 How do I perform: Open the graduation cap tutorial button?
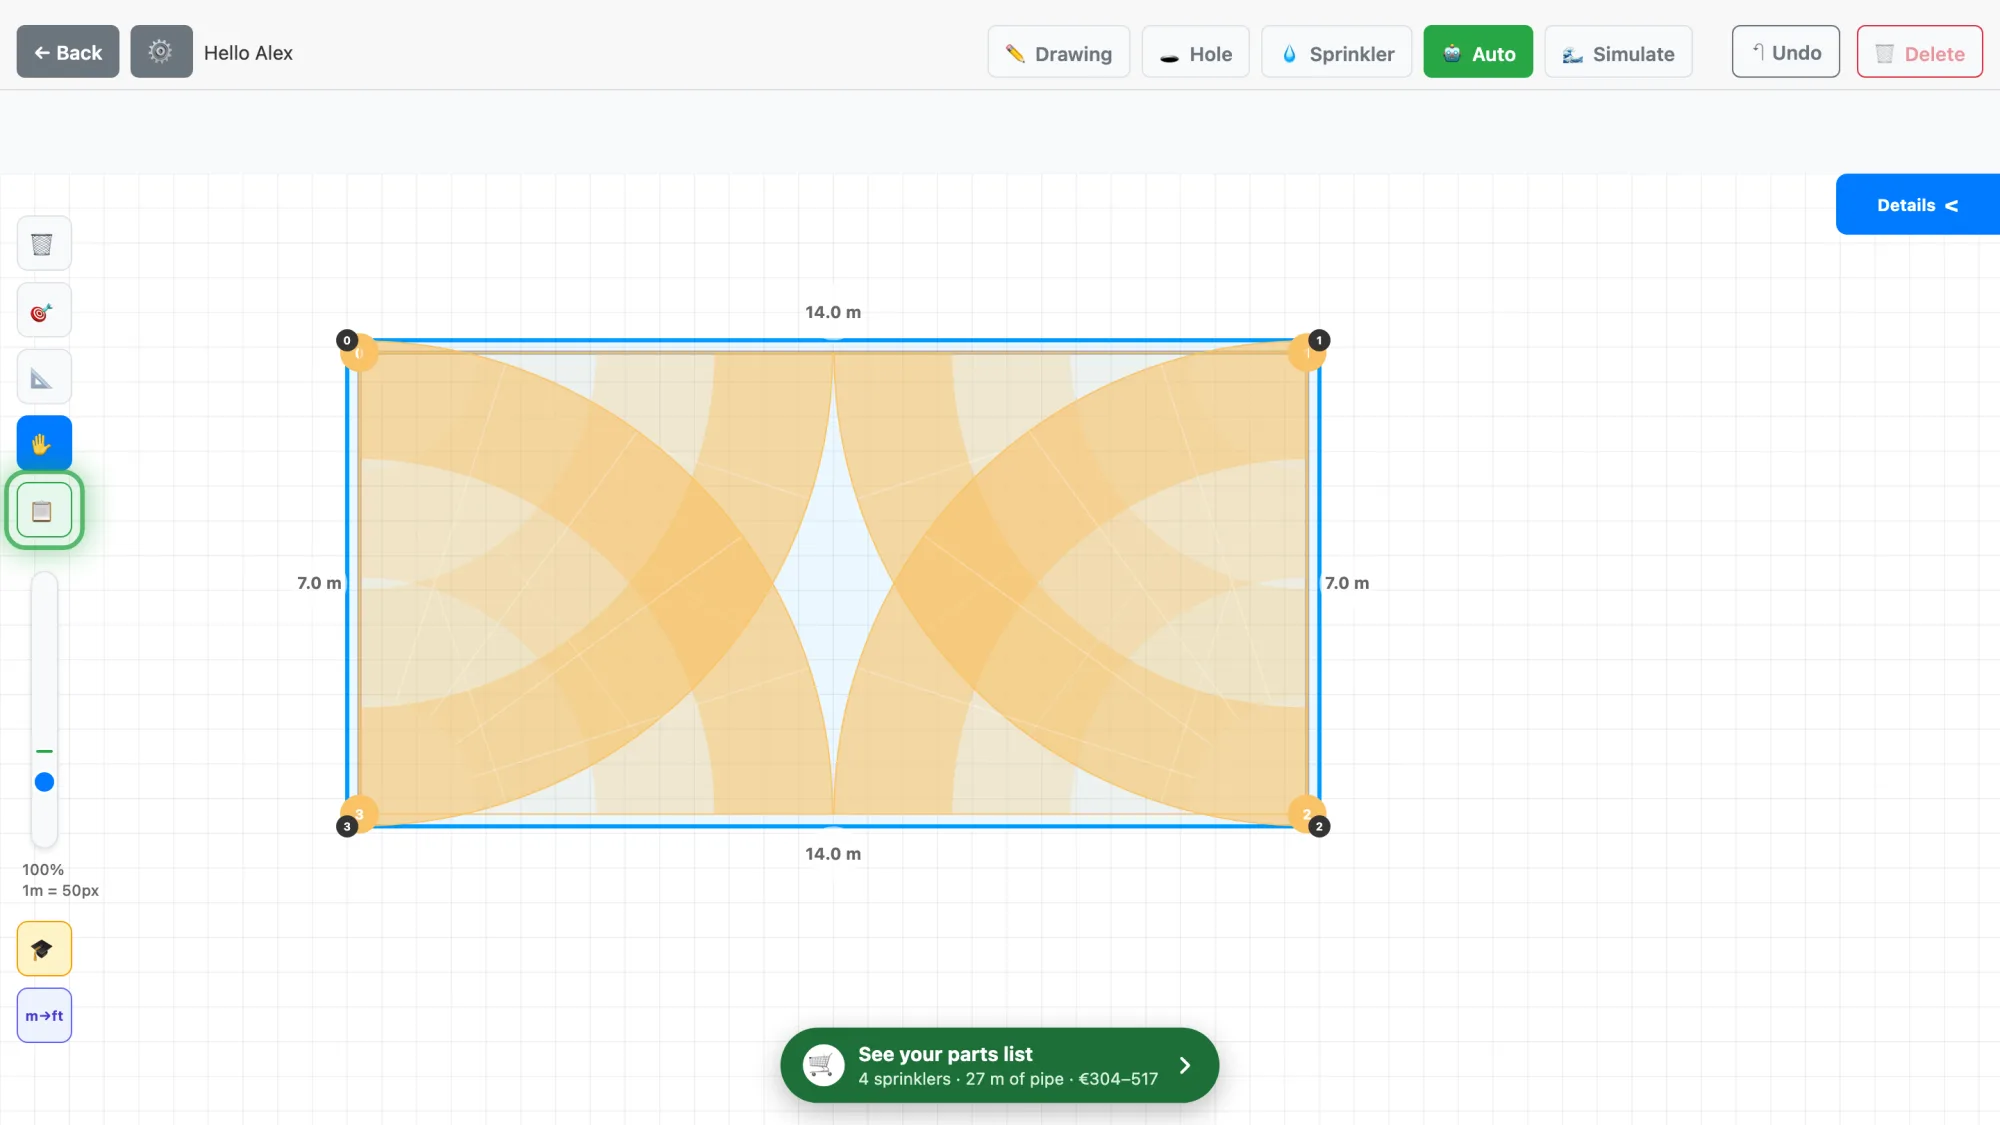pos(44,948)
